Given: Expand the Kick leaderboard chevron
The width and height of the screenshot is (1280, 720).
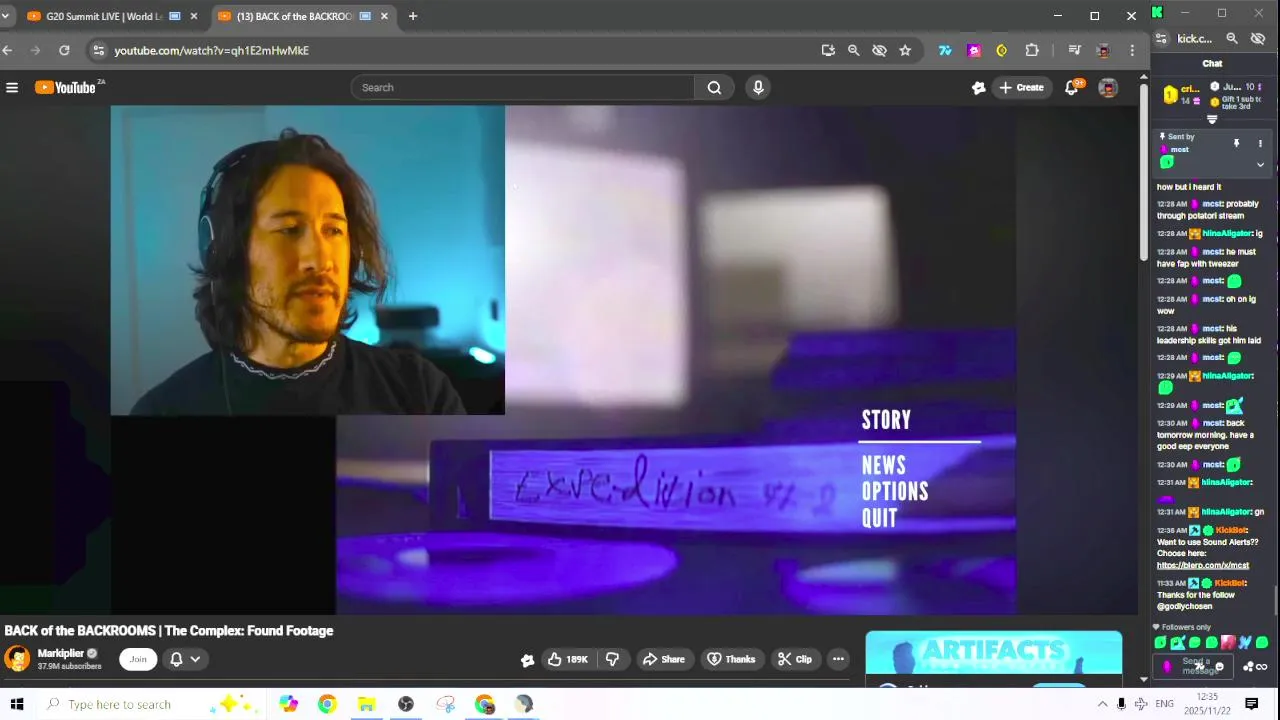Looking at the screenshot, I should click(x=1212, y=120).
